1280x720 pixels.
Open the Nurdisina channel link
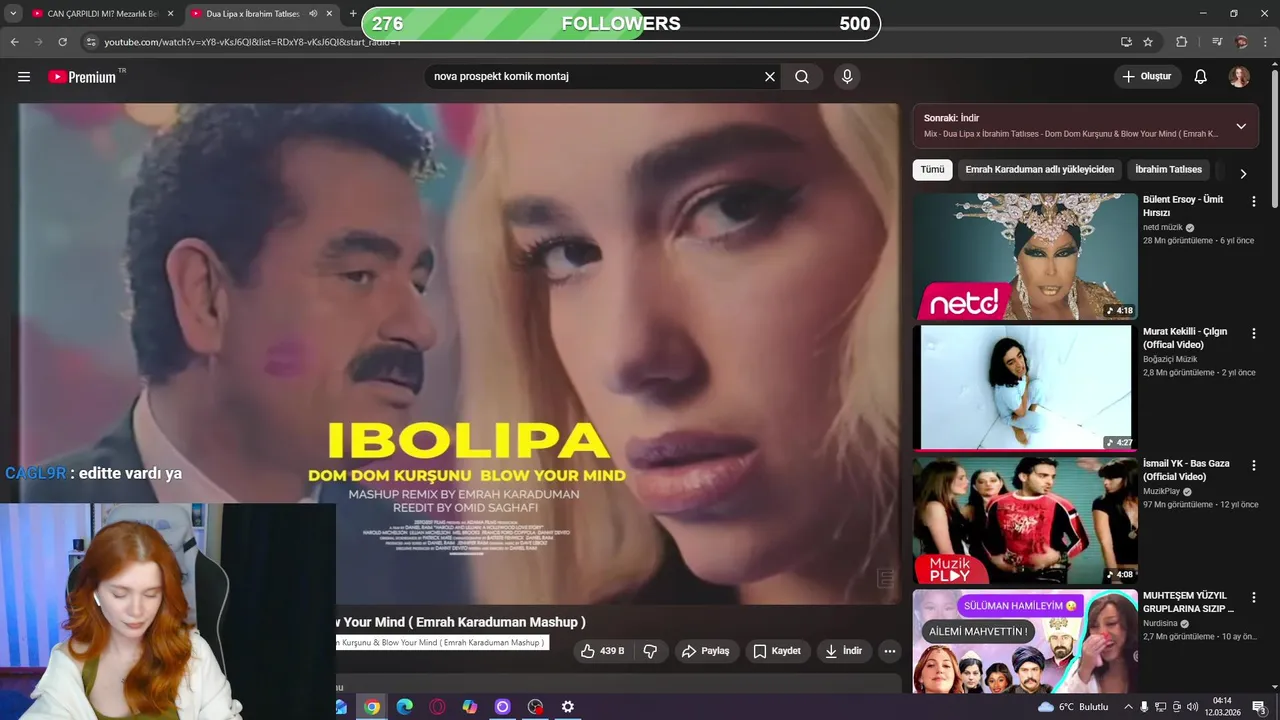(1160, 623)
